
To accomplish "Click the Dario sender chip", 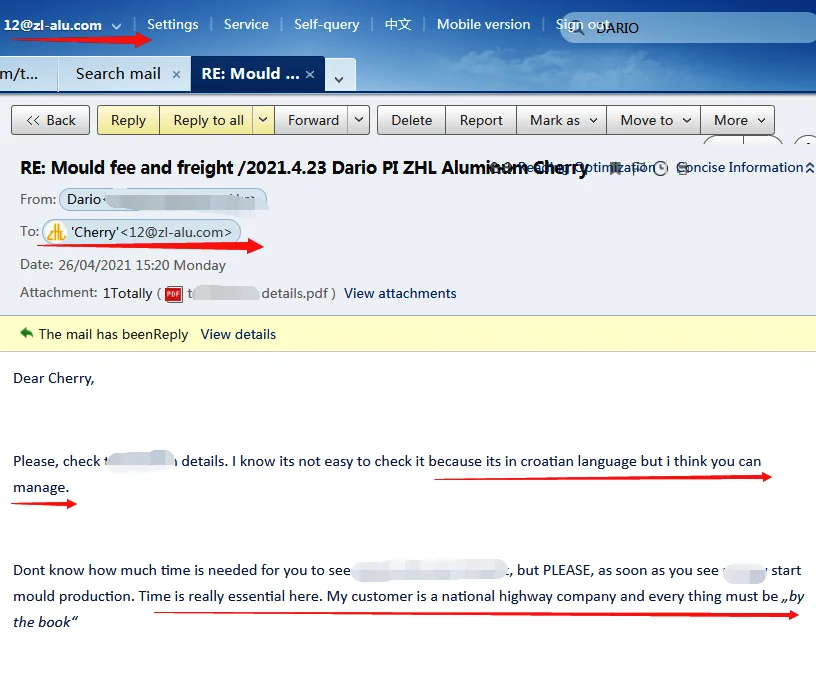I will click(x=163, y=199).
